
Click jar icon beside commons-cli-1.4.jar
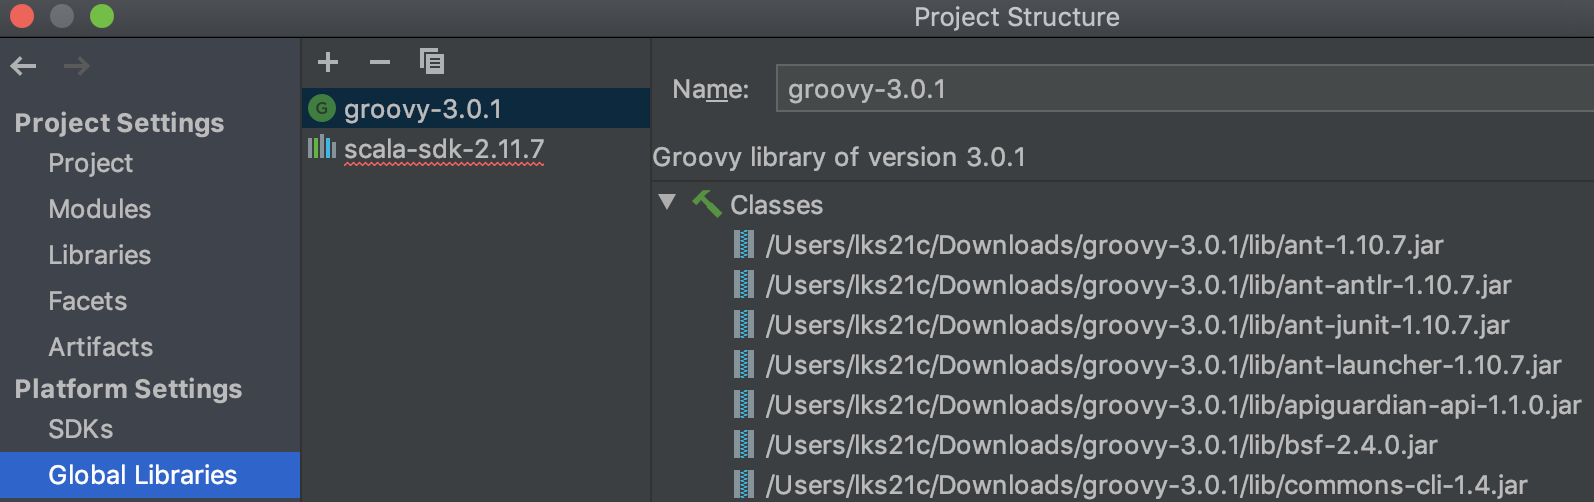(x=744, y=484)
